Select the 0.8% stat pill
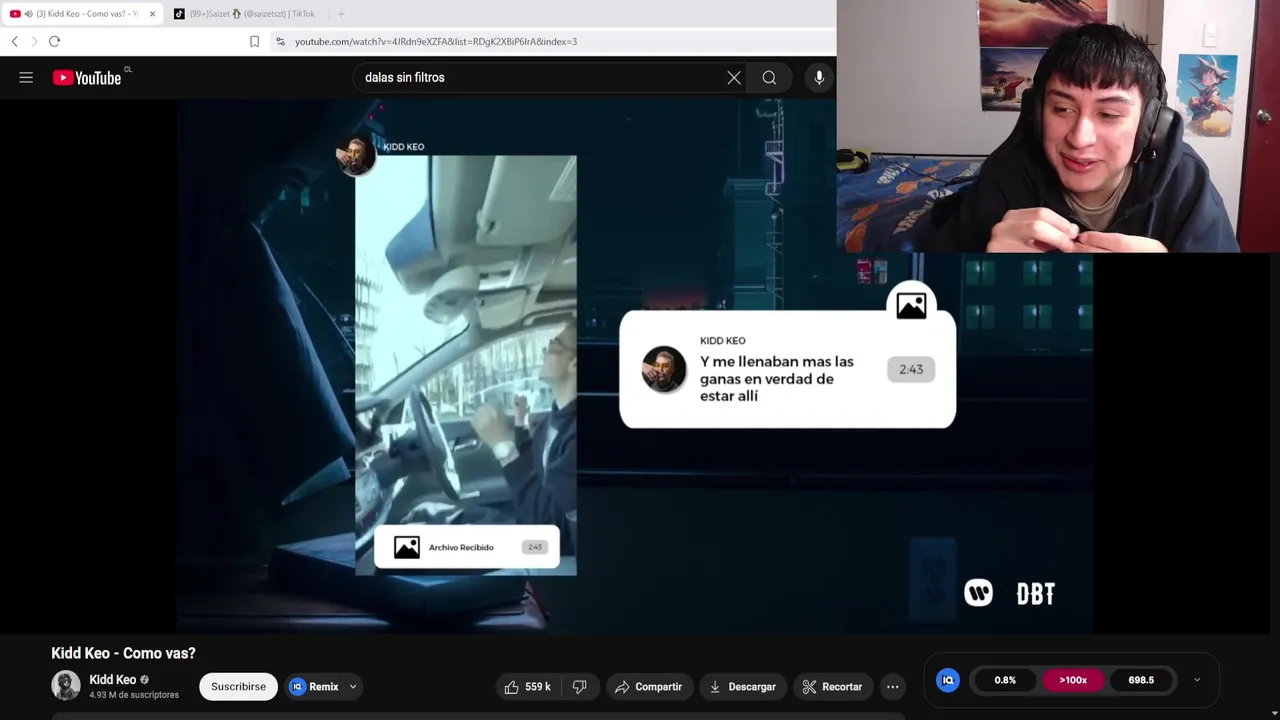This screenshot has height=720, width=1280. [1005, 680]
